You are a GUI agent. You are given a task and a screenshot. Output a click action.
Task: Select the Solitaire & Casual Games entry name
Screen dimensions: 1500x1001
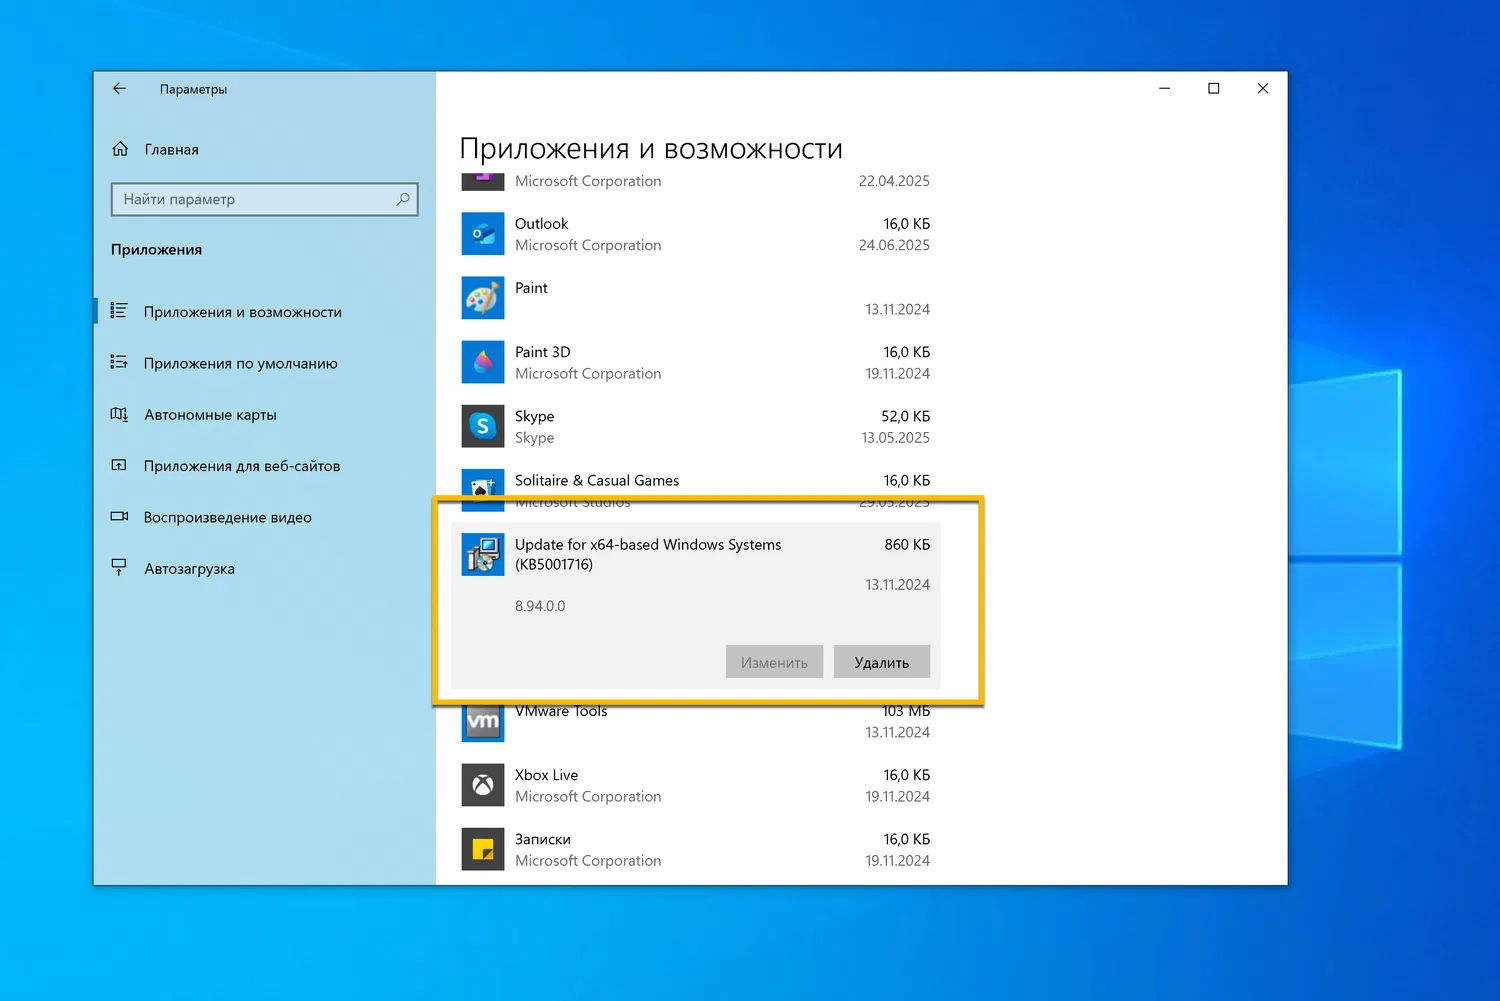tap(597, 480)
